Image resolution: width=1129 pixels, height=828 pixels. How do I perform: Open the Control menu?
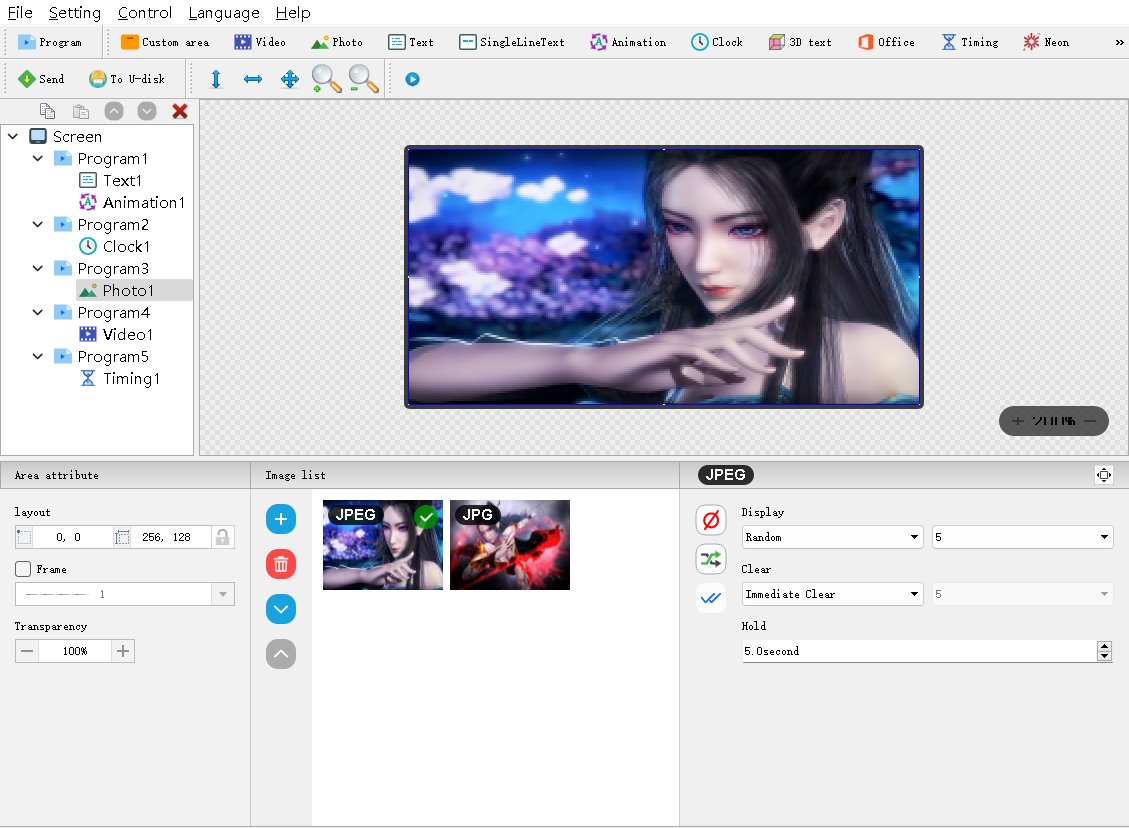145,13
